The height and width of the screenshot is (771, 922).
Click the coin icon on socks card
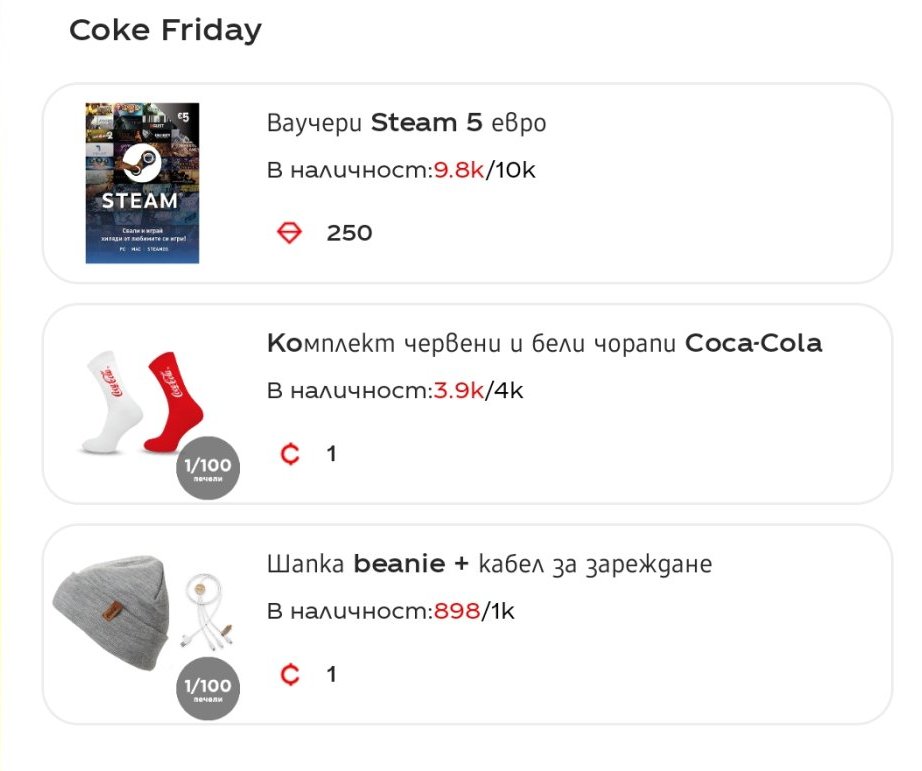pos(290,454)
